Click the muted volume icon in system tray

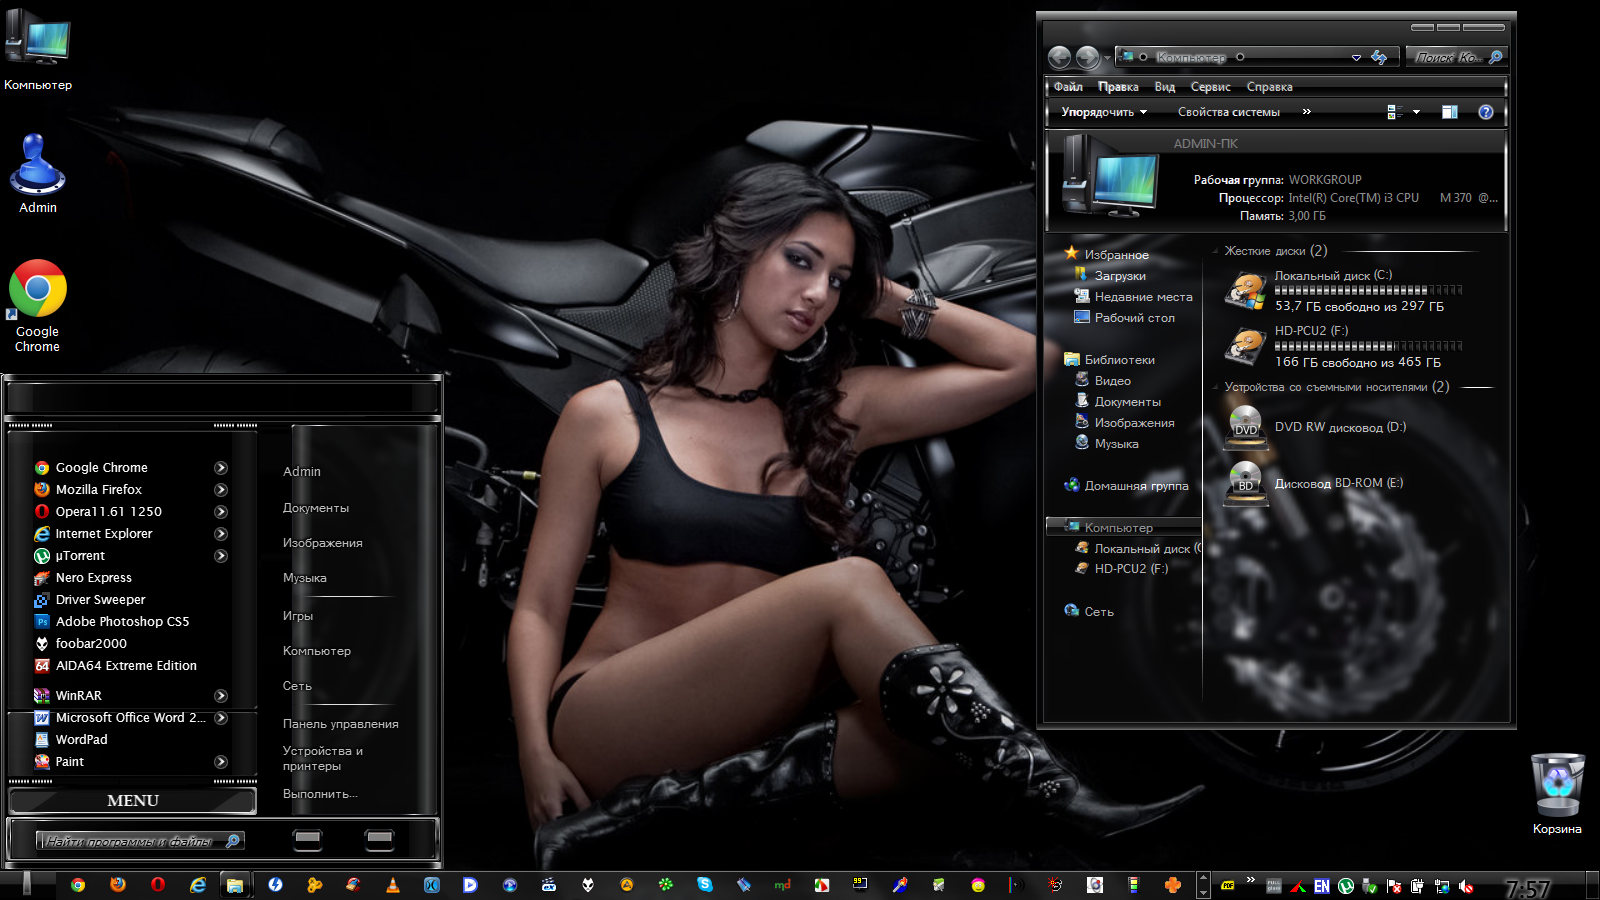click(1466, 886)
